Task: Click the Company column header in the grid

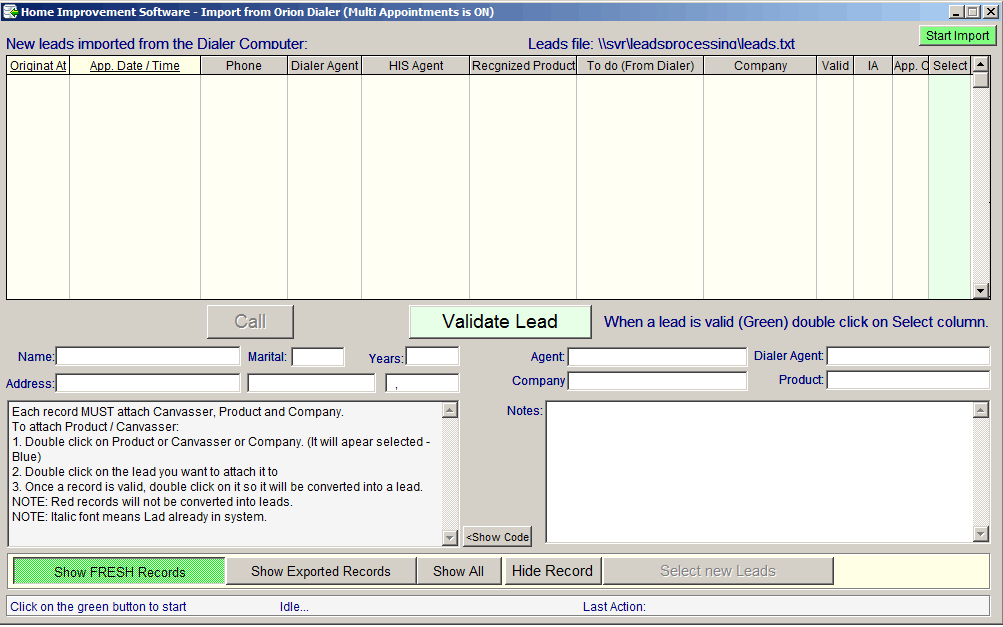Action: 760,65
